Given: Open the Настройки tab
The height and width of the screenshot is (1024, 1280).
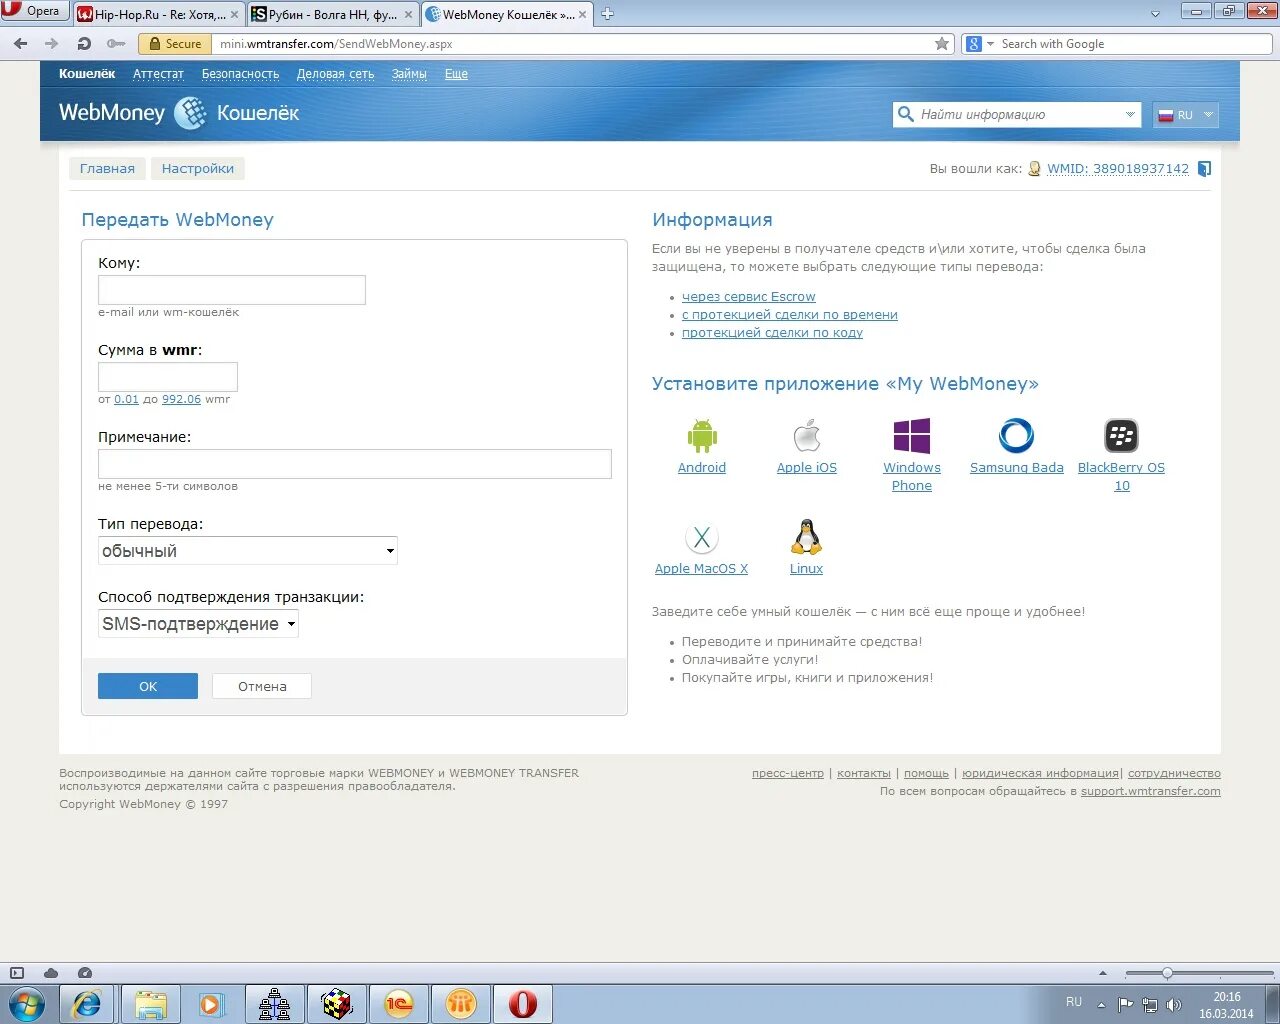Looking at the screenshot, I should [198, 169].
